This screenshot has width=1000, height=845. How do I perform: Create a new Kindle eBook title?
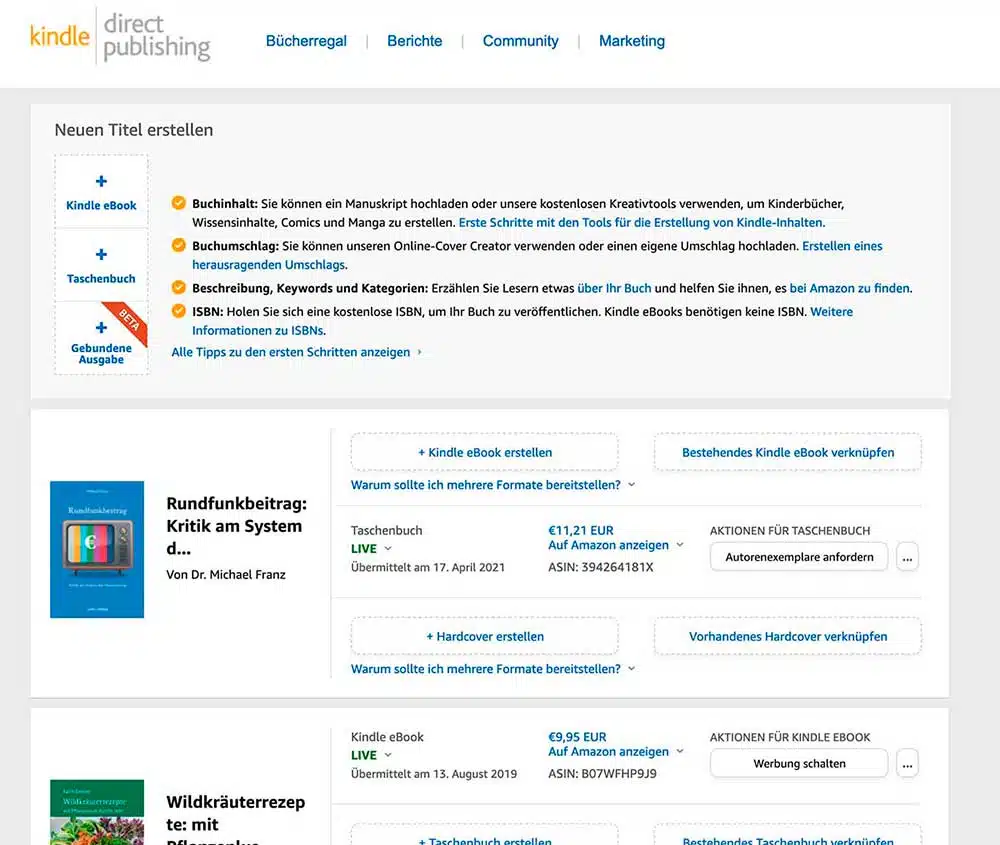(x=101, y=191)
